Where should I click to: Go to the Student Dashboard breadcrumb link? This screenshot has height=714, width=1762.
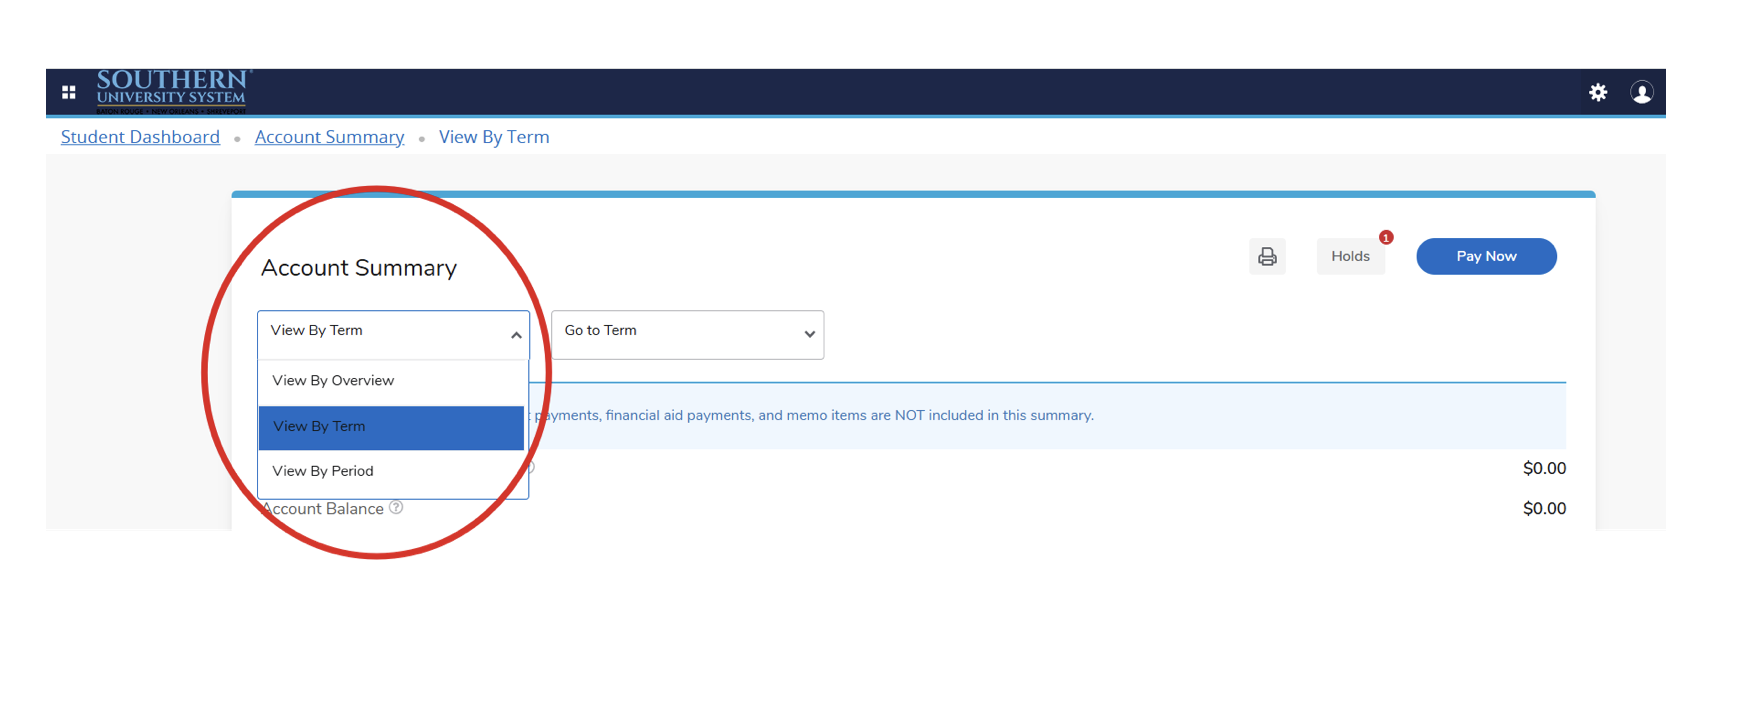coord(140,137)
